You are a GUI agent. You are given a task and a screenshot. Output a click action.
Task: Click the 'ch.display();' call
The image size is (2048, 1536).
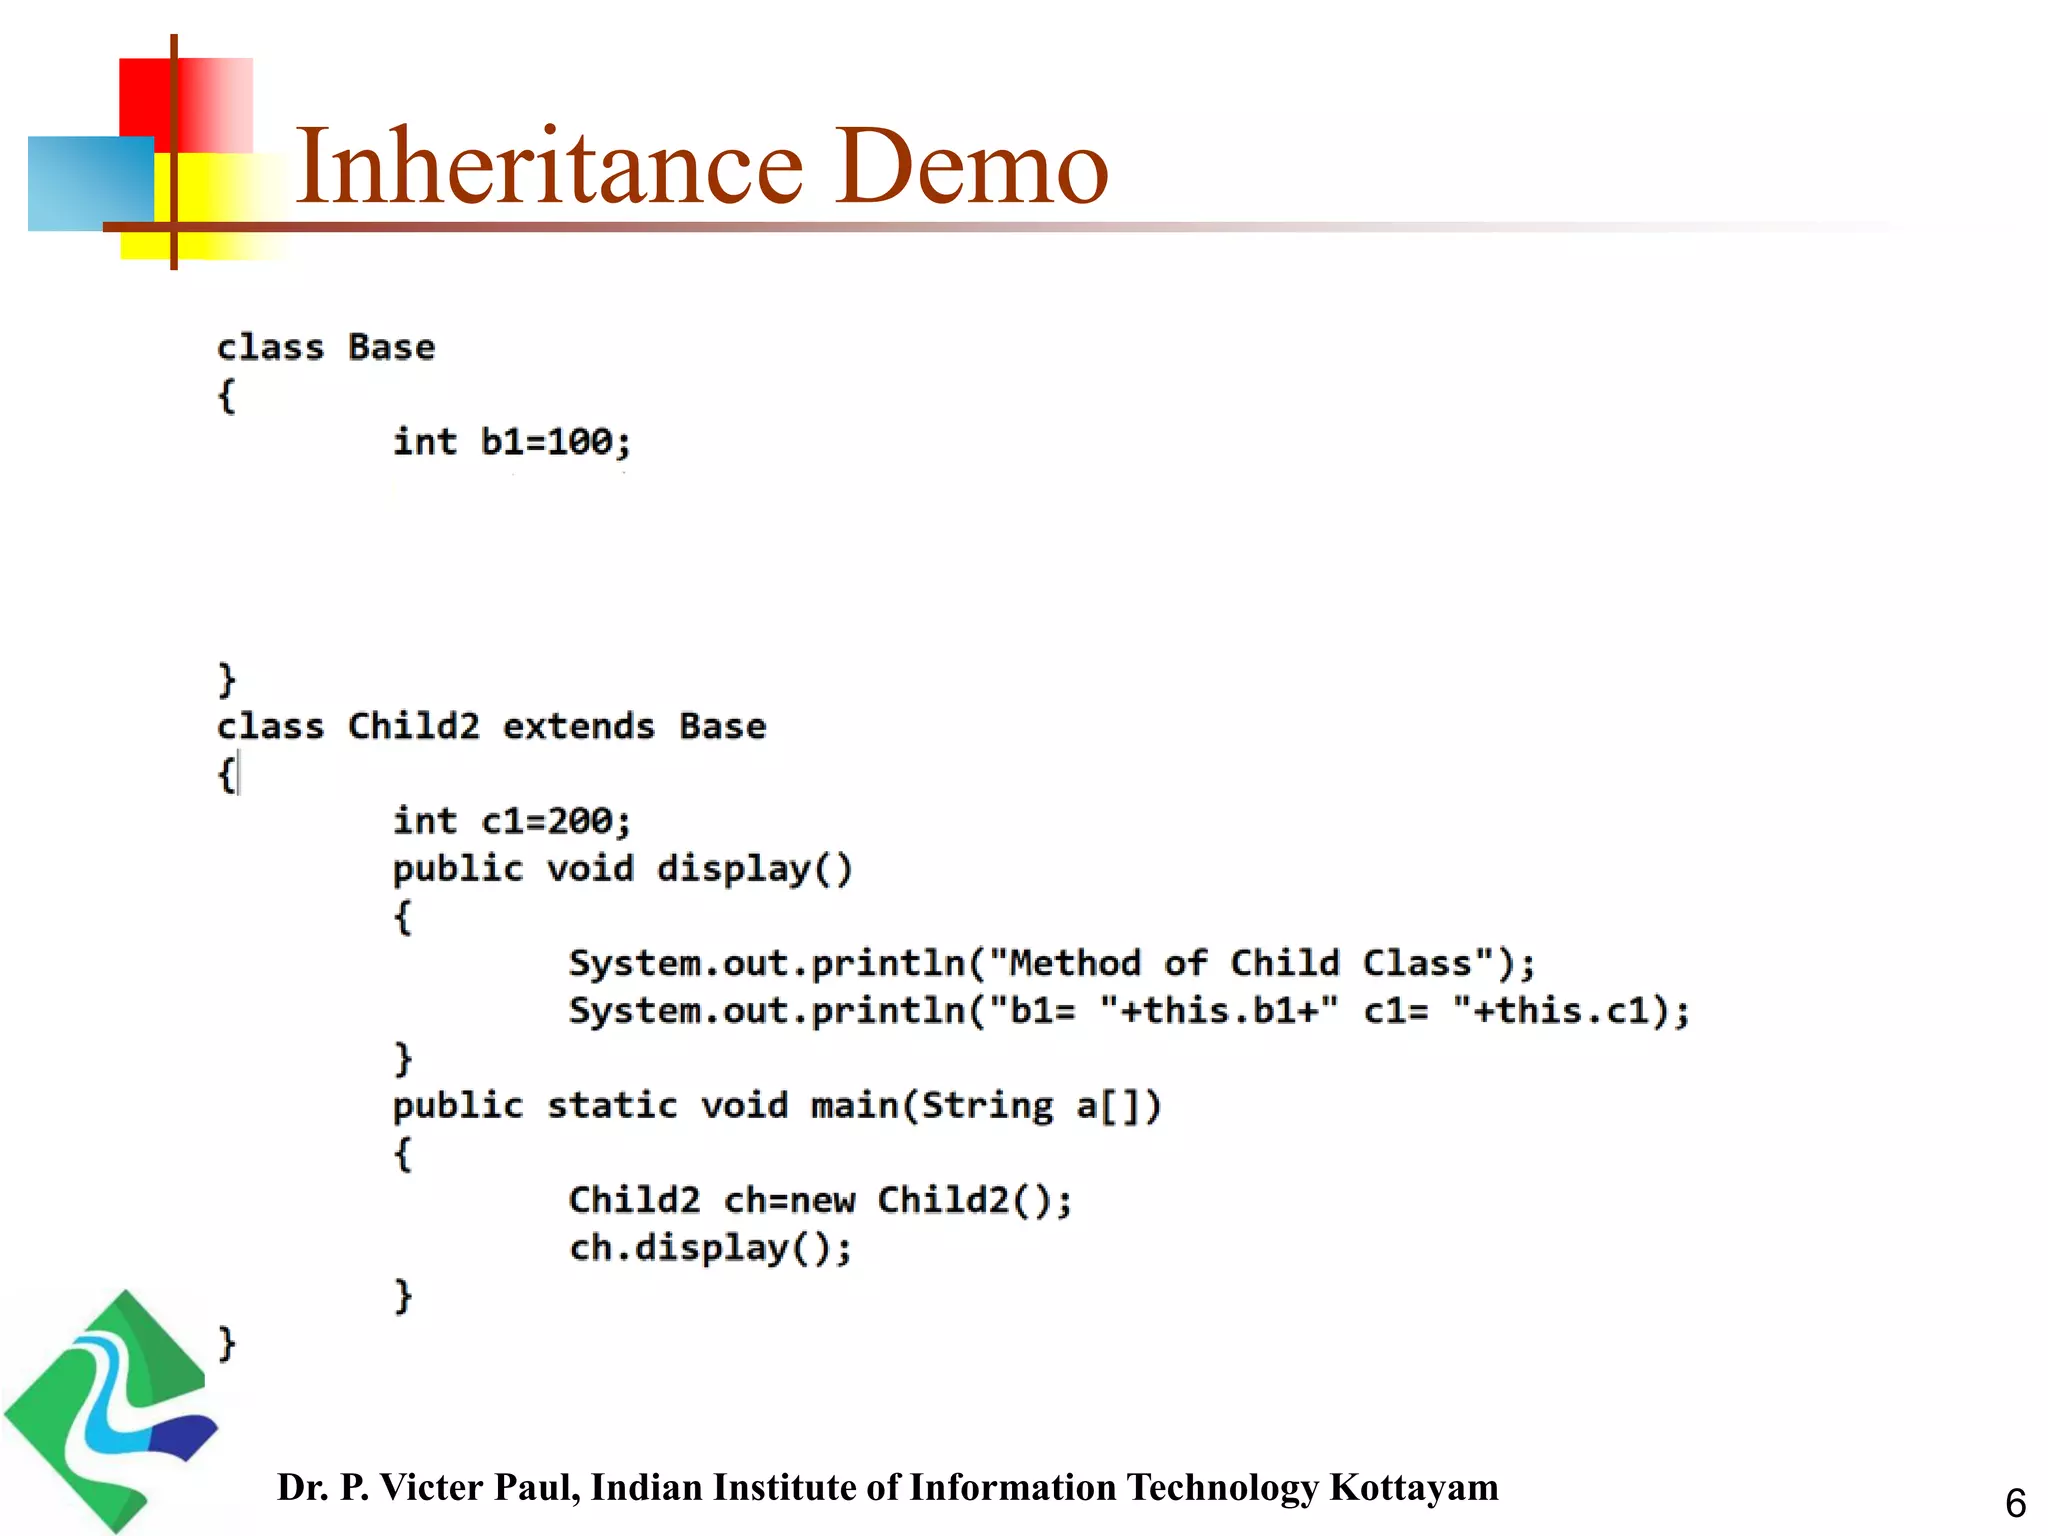[x=710, y=1248]
